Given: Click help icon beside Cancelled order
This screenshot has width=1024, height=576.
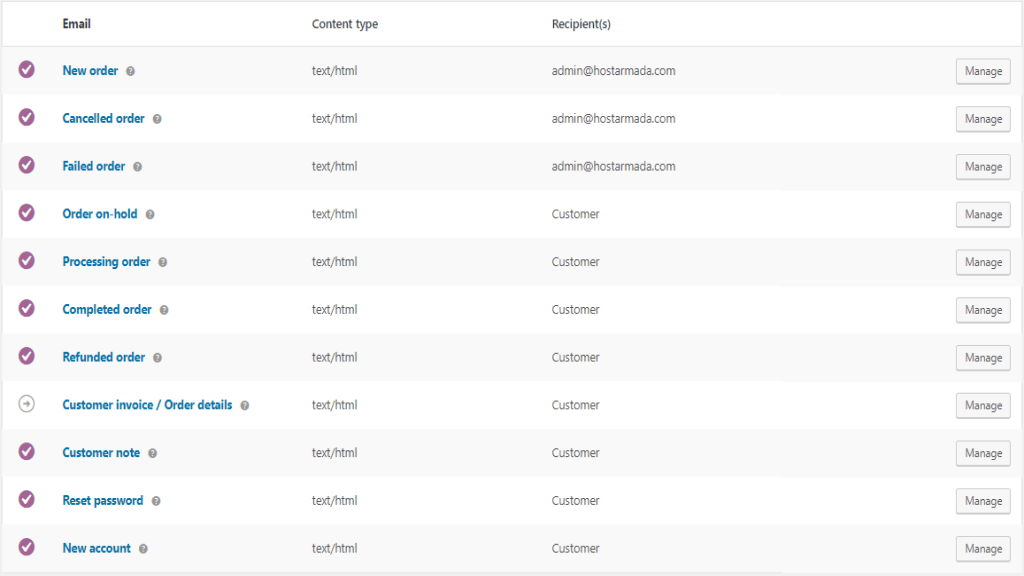Looking at the screenshot, I should 157,119.
